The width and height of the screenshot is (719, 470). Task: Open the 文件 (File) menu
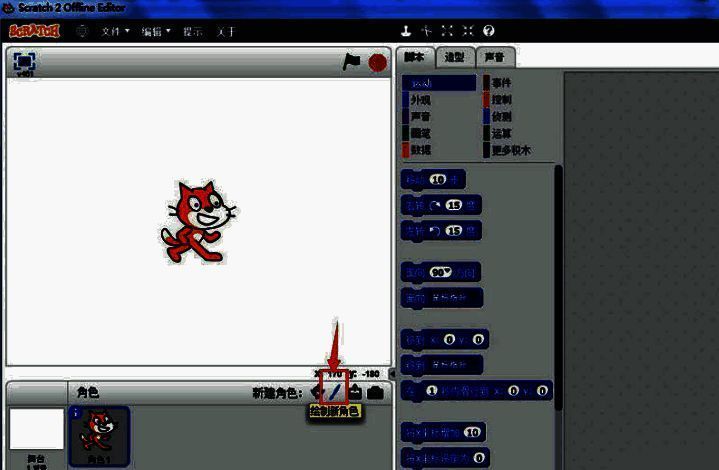coord(115,31)
